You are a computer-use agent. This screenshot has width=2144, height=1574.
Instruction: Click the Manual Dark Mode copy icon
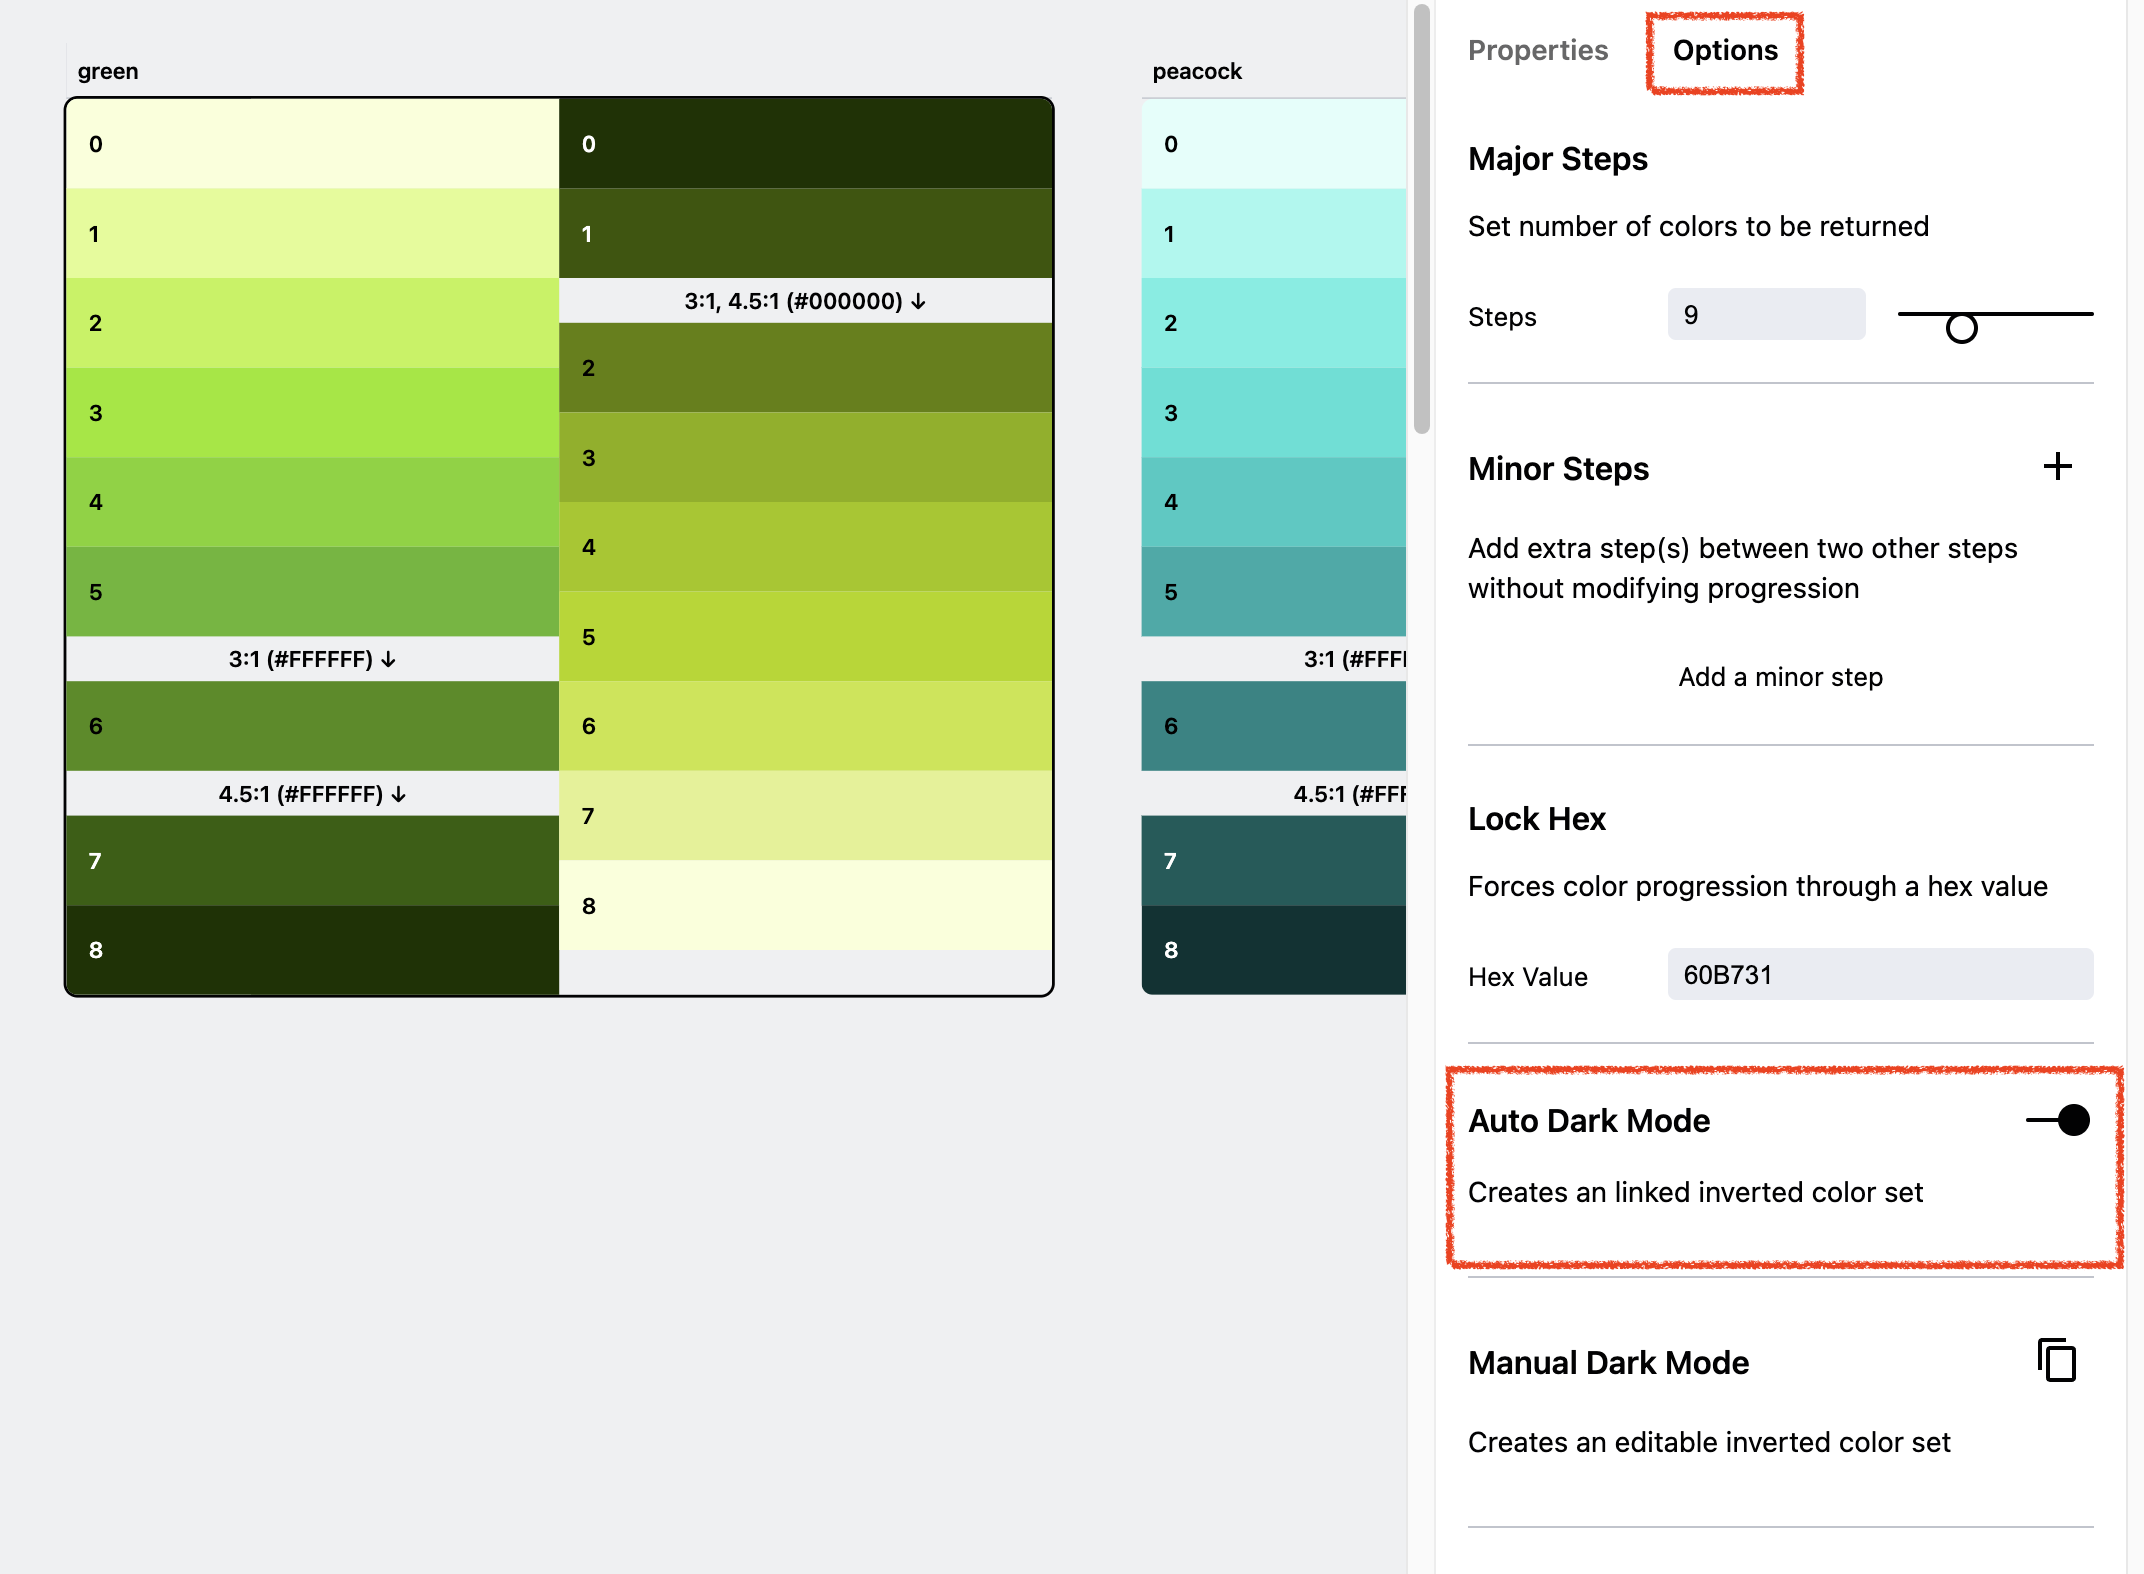coord(2056,1360)
